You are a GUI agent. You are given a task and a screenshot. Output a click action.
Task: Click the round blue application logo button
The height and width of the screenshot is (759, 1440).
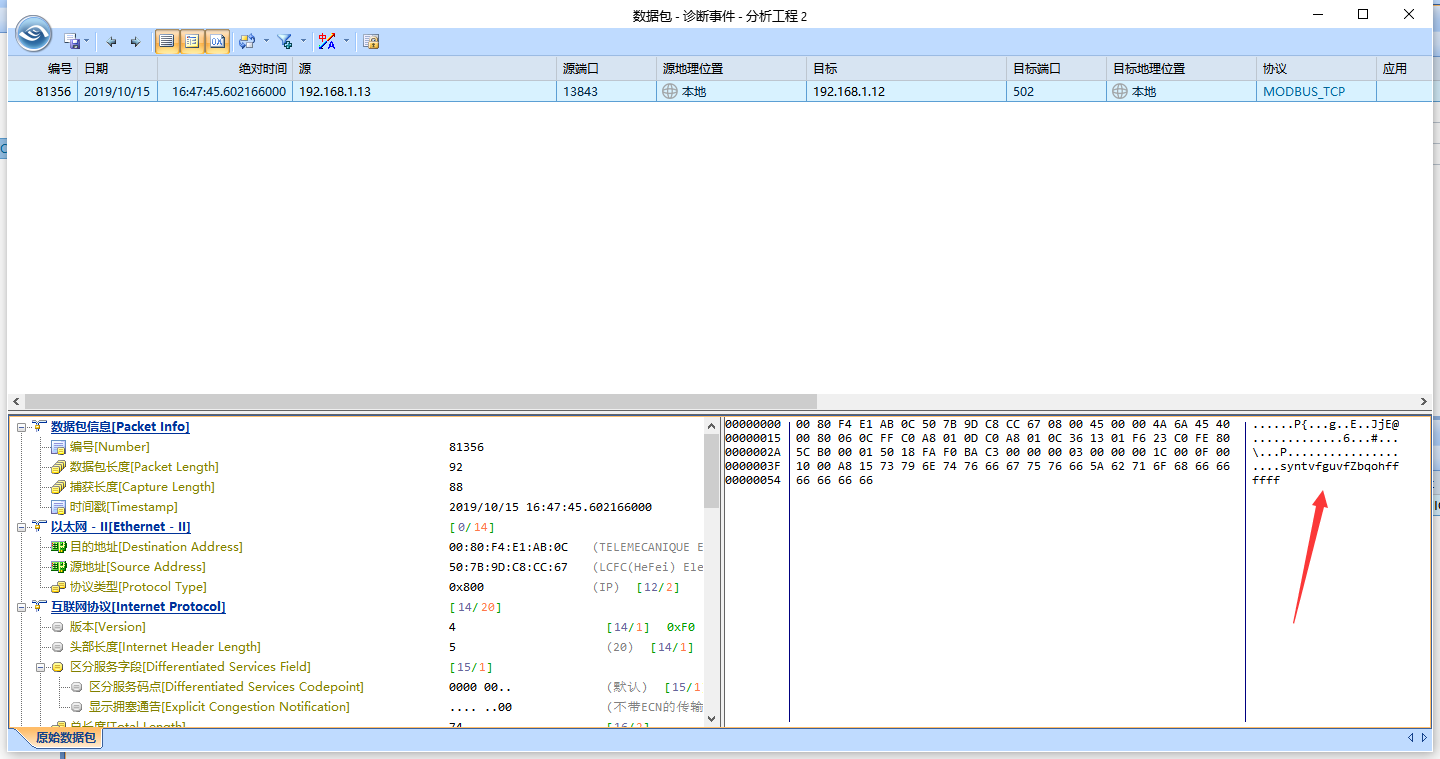[x=33, y=34]
